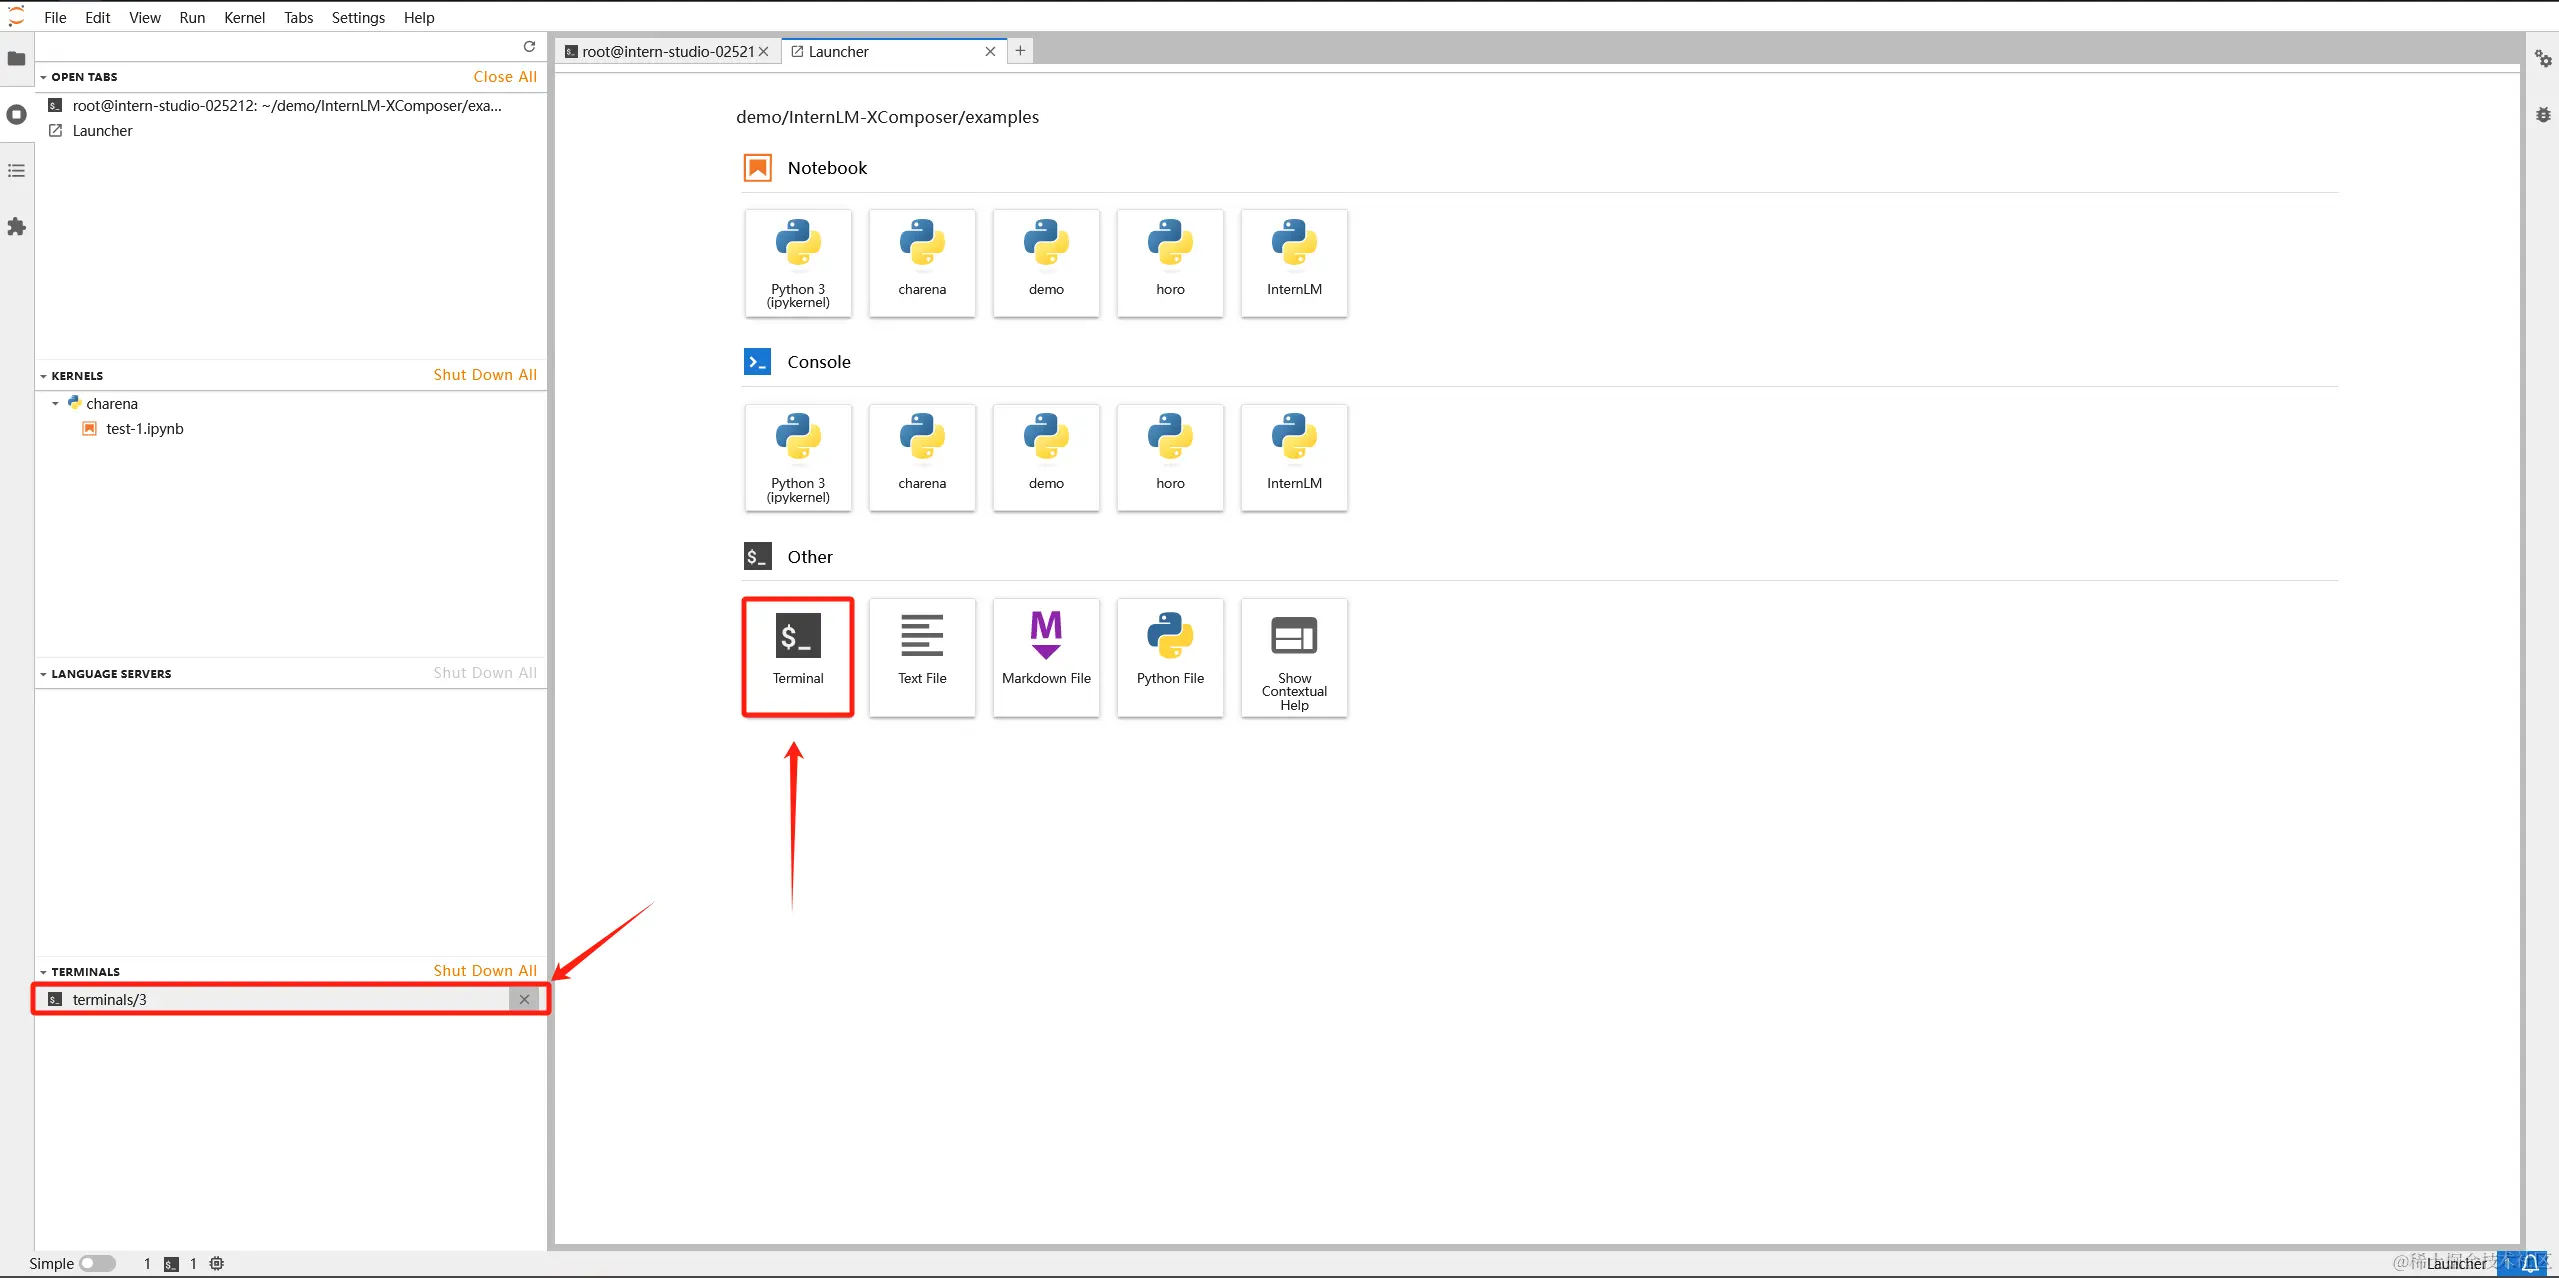Collapse the OPEN TABS section
This screenshot has height=1278, width=2559.
coord(44,77)
